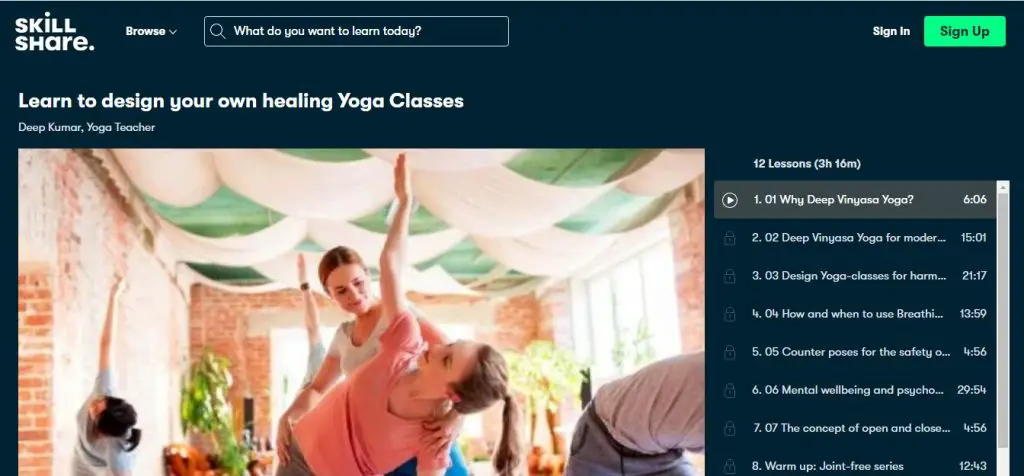Click the search magnifier icon

click(218, 31)
